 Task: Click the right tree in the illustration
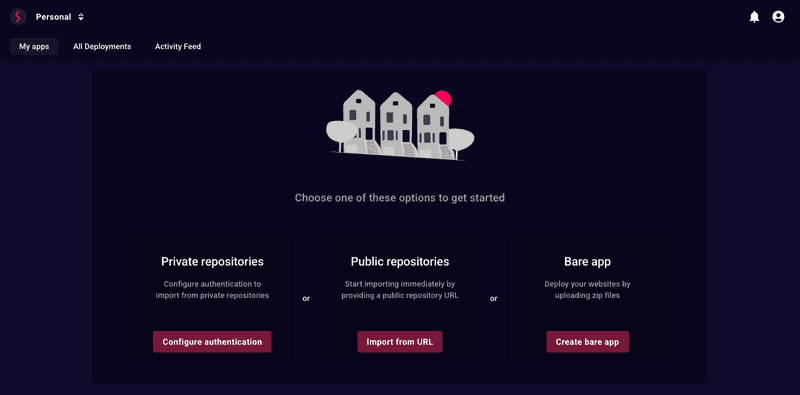[x=460, y=141]
